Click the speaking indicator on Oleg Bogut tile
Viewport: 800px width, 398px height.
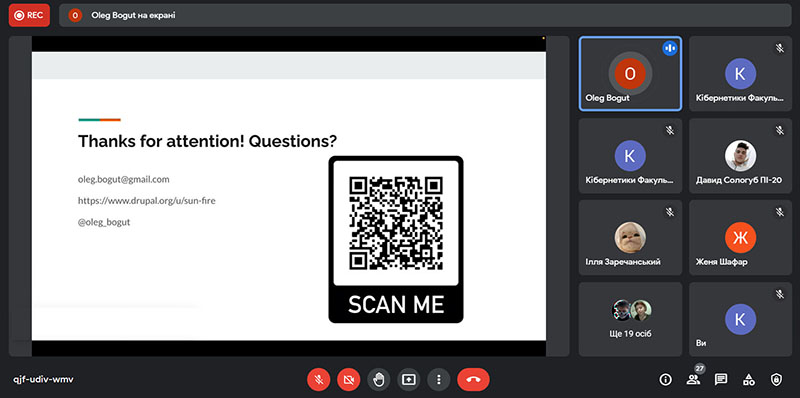[x=670, y=48]
